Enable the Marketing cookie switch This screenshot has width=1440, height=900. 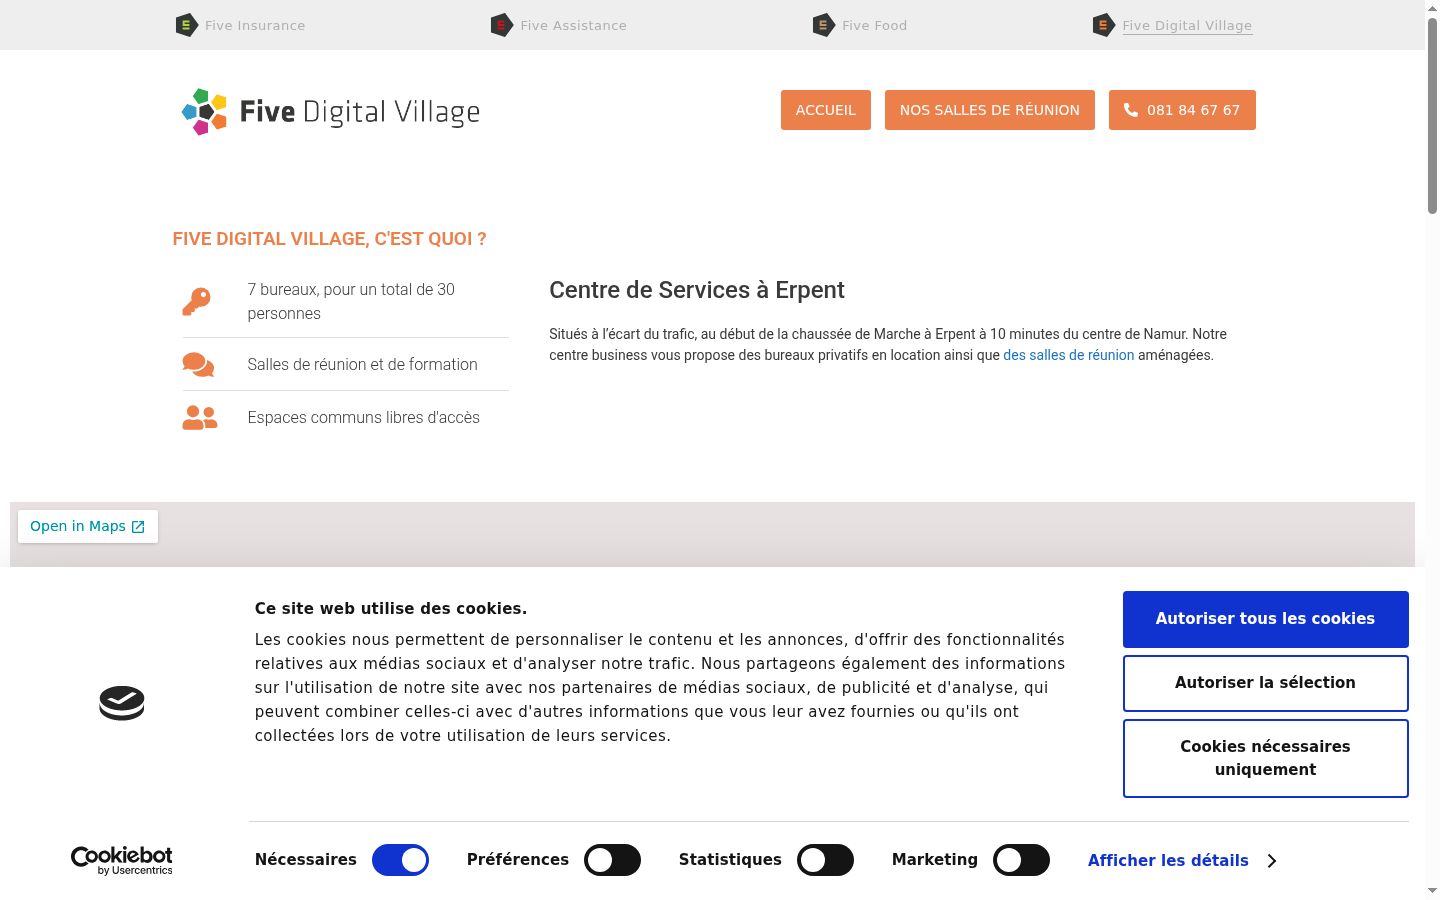pos(1021,860)
